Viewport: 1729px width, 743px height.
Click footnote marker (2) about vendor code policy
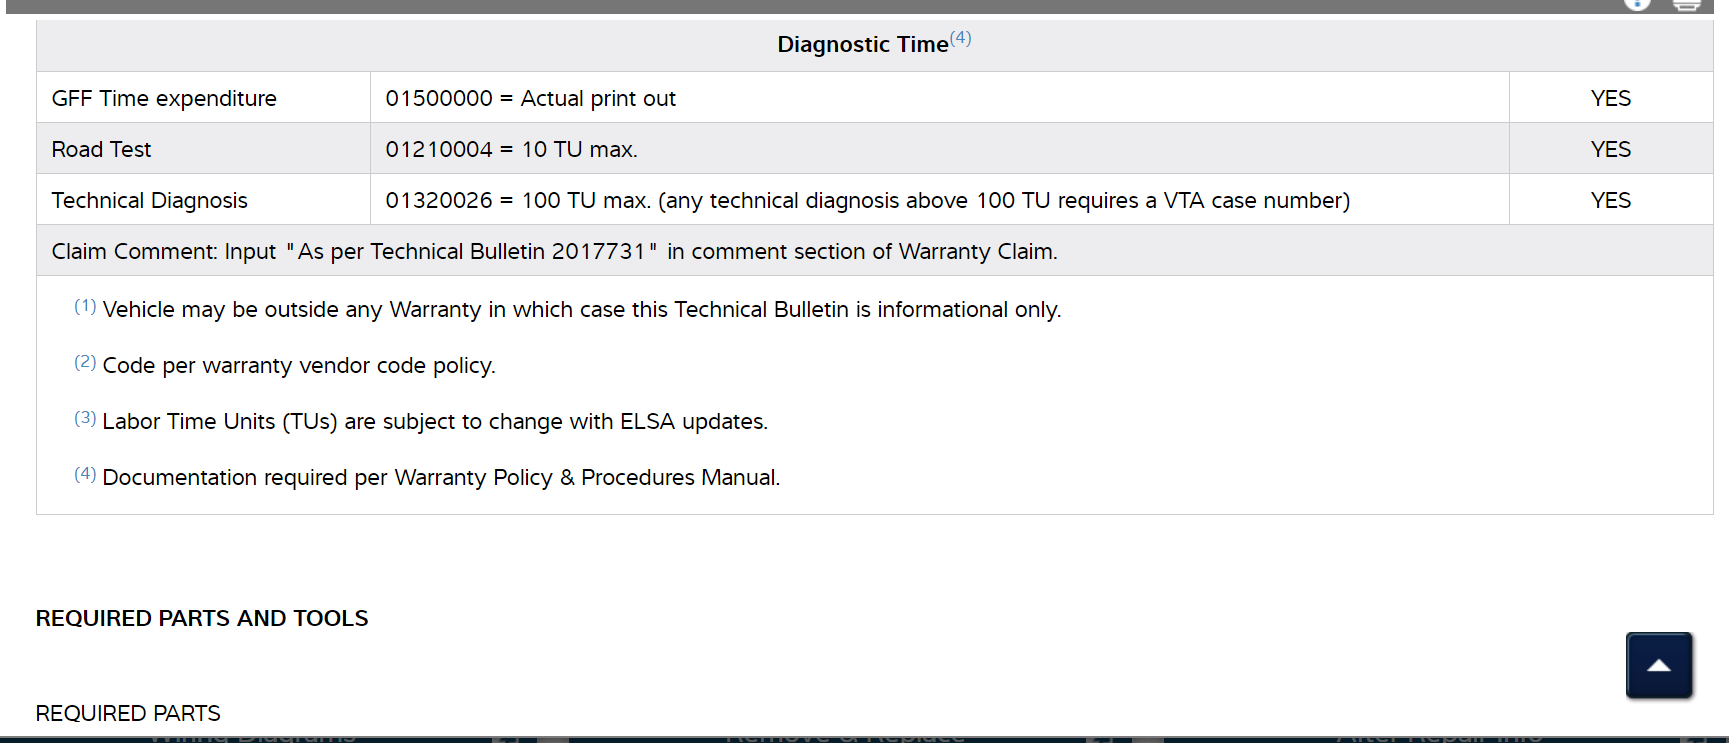point(85,363)
